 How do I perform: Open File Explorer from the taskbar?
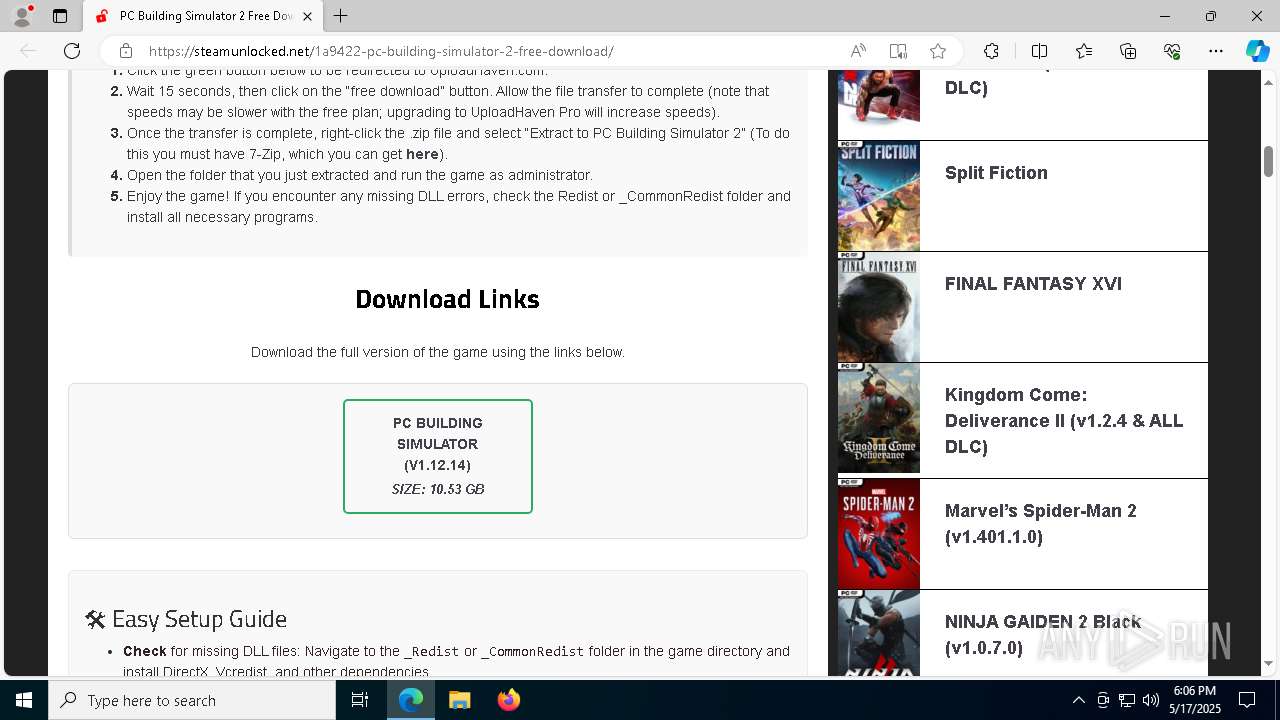point(459,700)
